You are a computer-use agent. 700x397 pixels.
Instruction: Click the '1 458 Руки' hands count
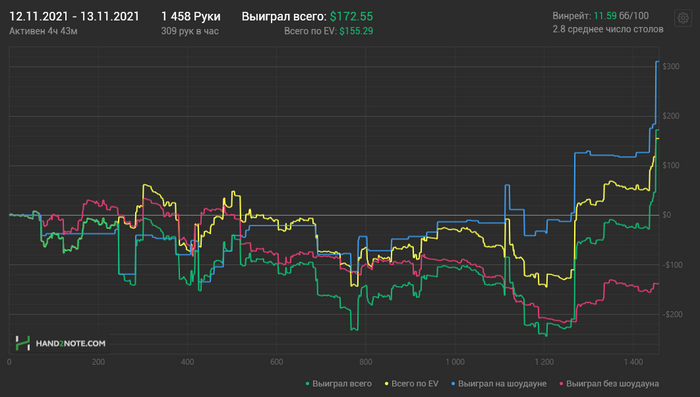(191, 17)
